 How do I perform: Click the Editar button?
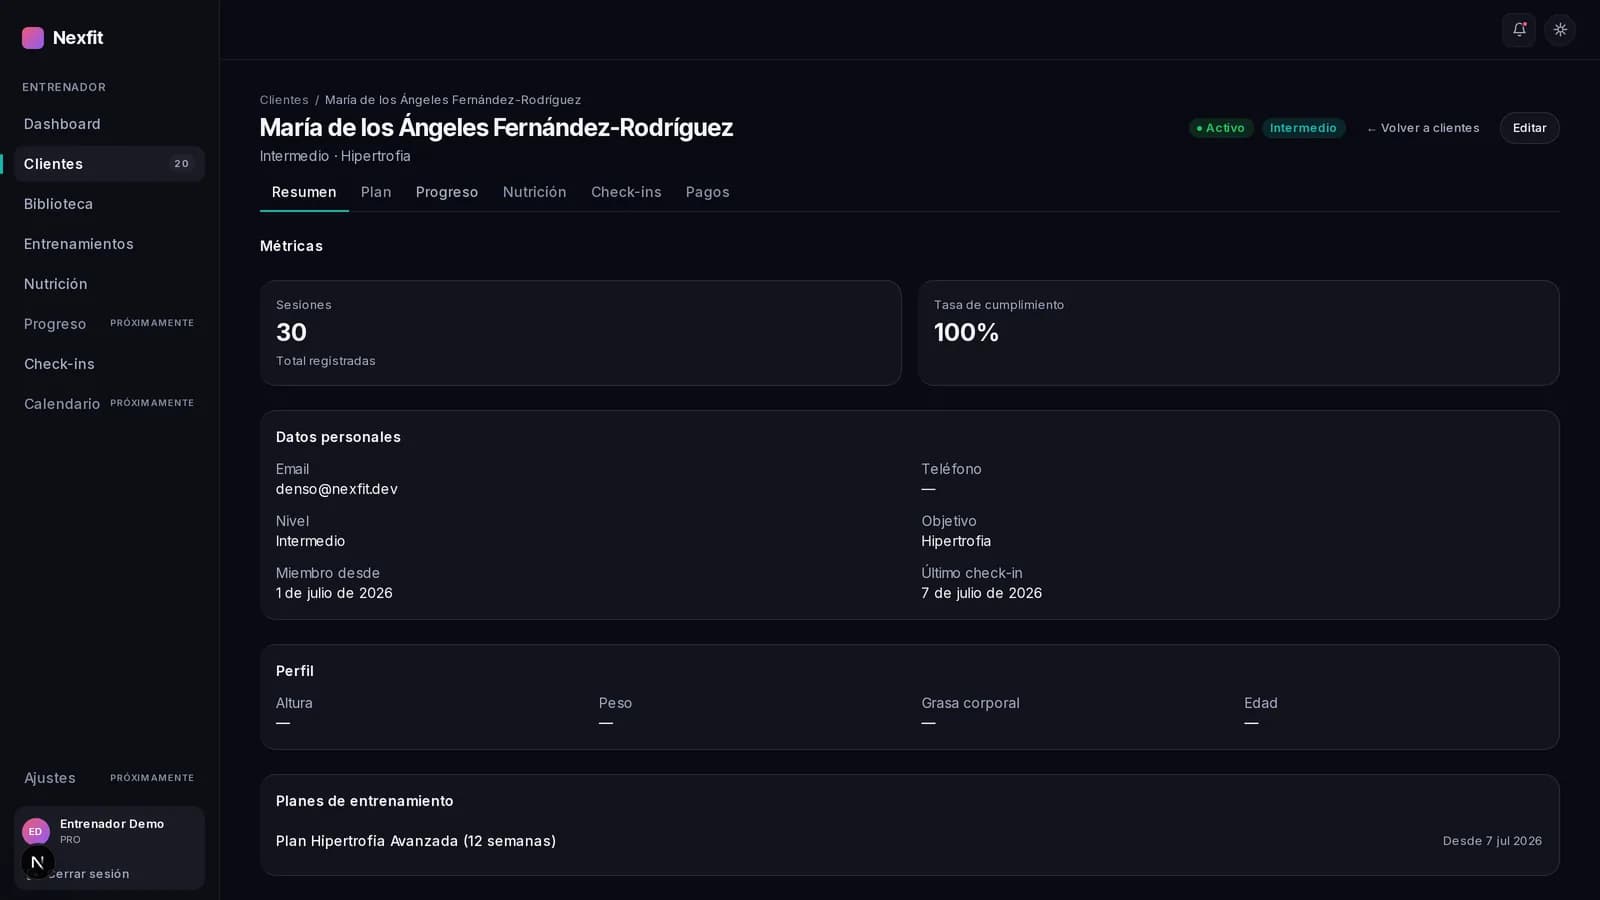(x=1529, y=128)
